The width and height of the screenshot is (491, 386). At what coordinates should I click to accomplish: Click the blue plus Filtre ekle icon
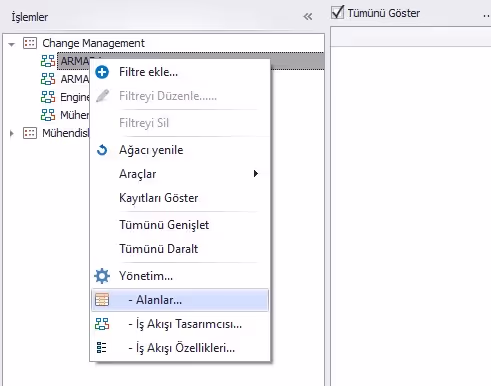[102, 72]
